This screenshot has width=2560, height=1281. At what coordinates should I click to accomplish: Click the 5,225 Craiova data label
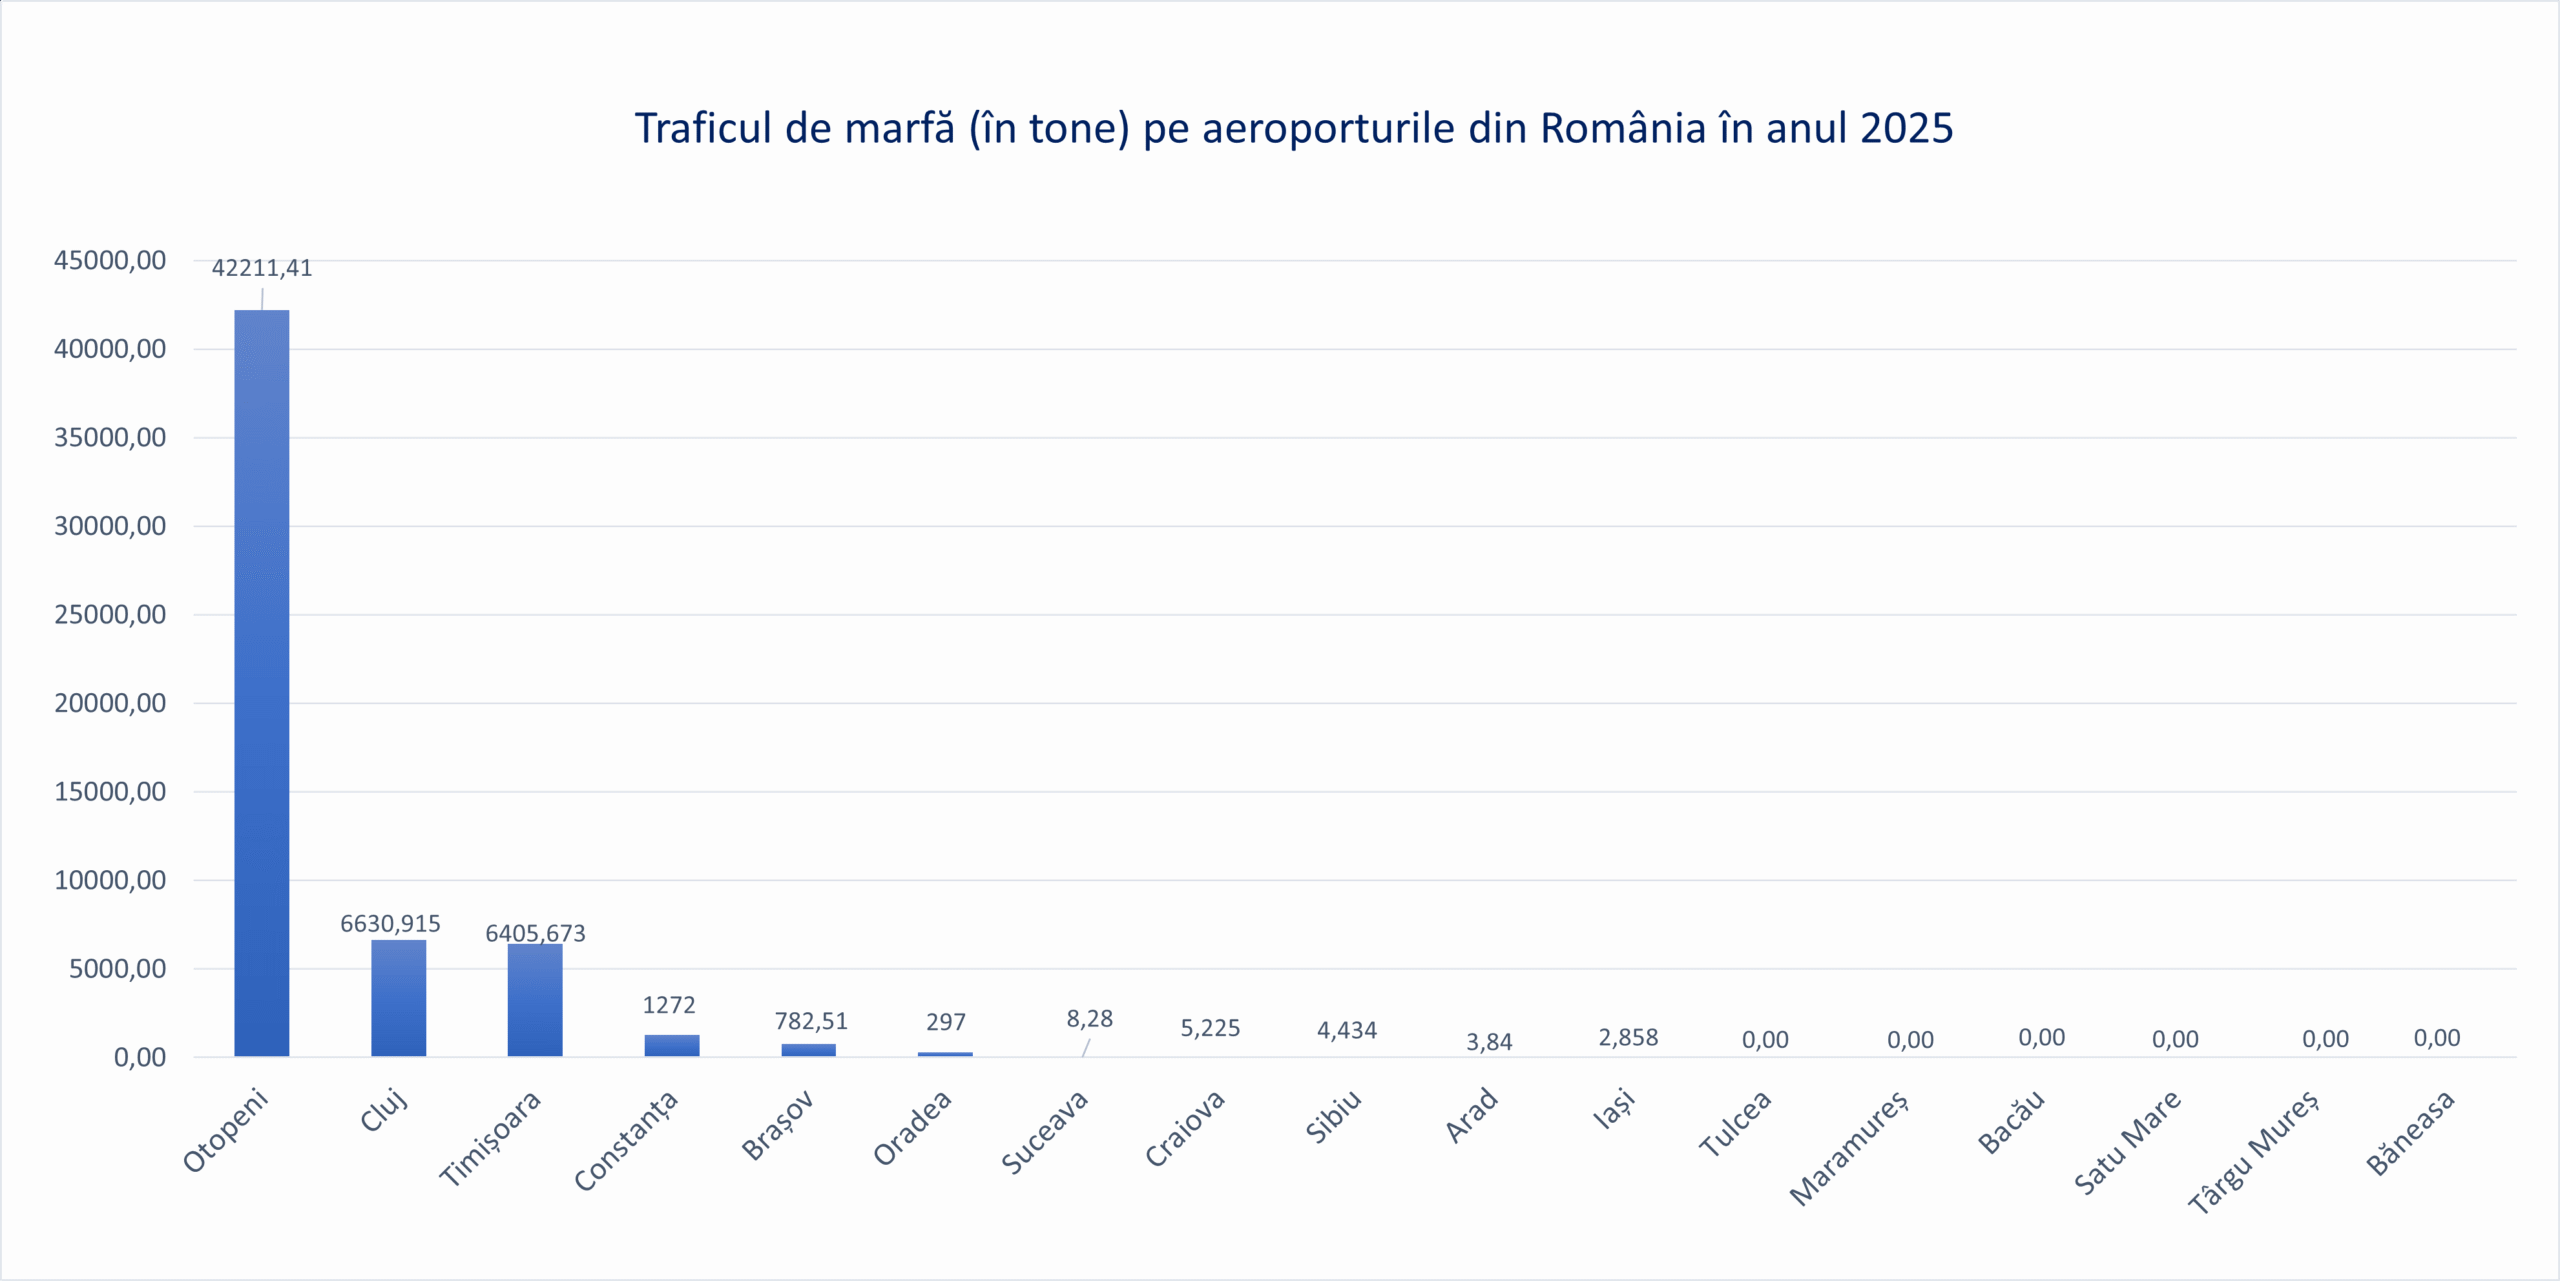coord(1210,1028)
